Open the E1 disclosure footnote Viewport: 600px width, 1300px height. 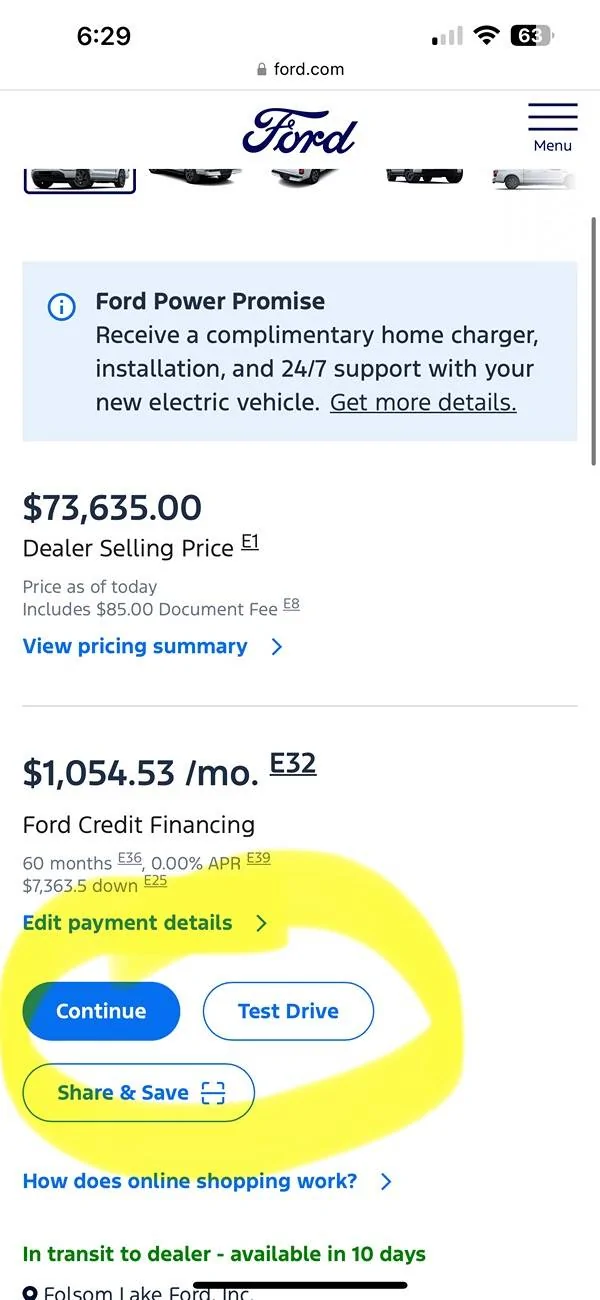click(x=250, y=543)
